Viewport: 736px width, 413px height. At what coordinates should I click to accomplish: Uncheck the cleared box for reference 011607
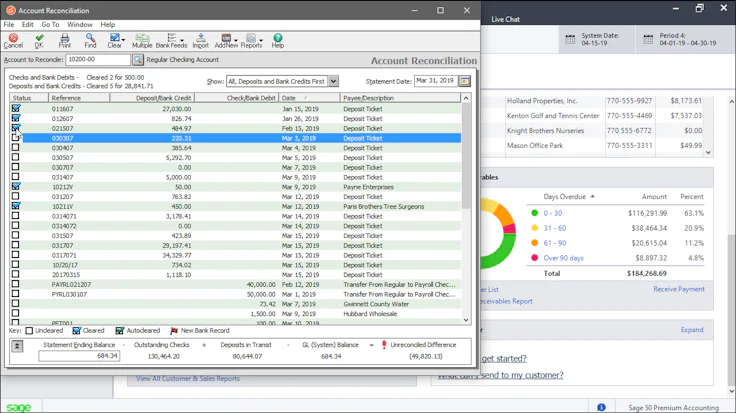(16, 108)
